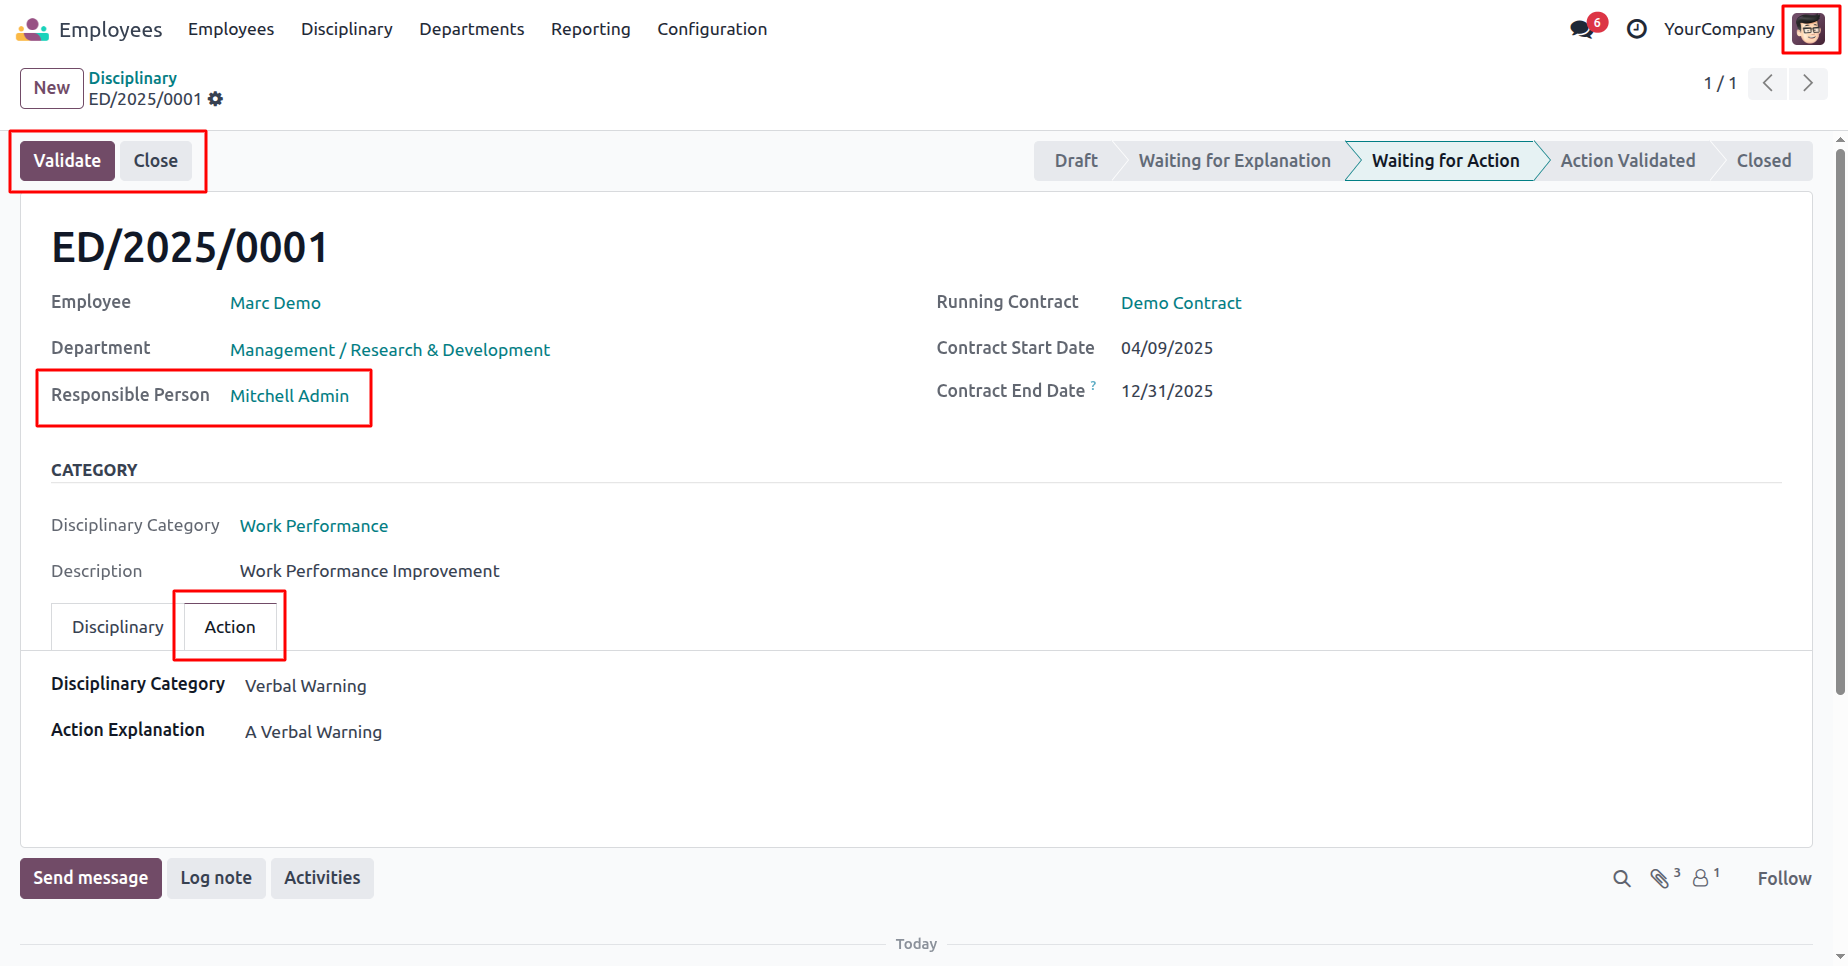Image resolution: width=1848 pixels, height=966 pixels.
Task: Open Management / Research & Development link
Action: 390,350
